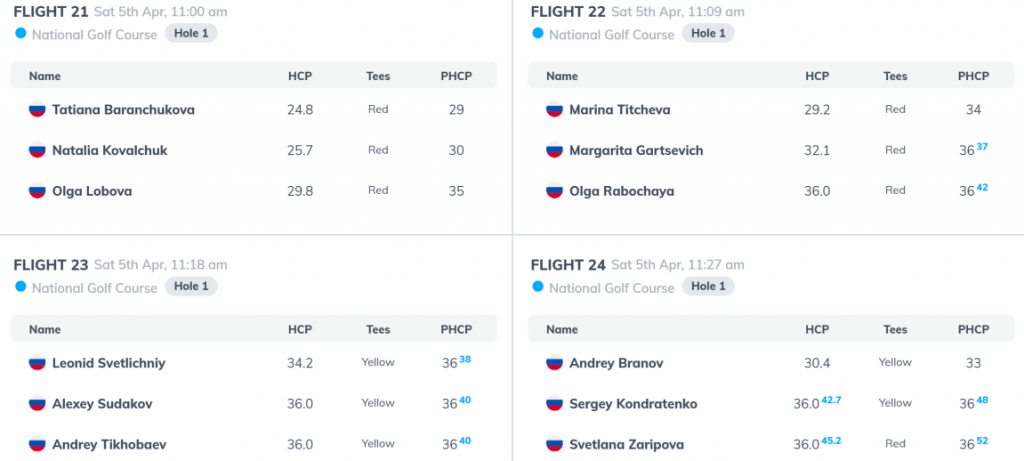Open Alexey Sudakov's player entry

click(102, 404)
